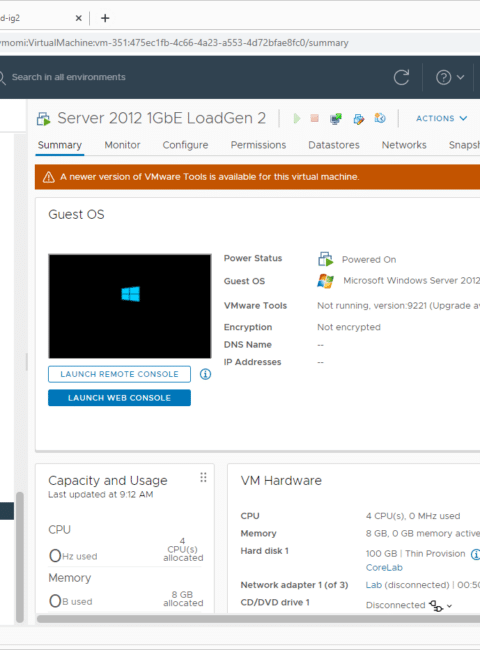Open a new browser tab
Viewport: 480px width, 650px height.
pos(105,18)
